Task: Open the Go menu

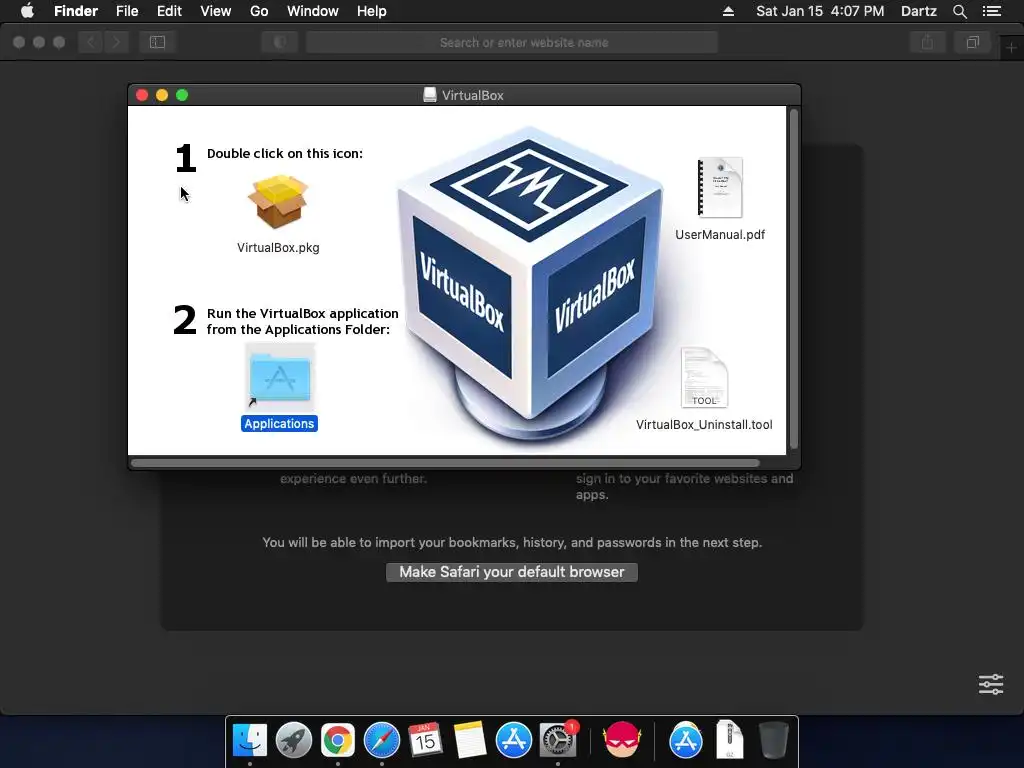Action: pos(259,11)
